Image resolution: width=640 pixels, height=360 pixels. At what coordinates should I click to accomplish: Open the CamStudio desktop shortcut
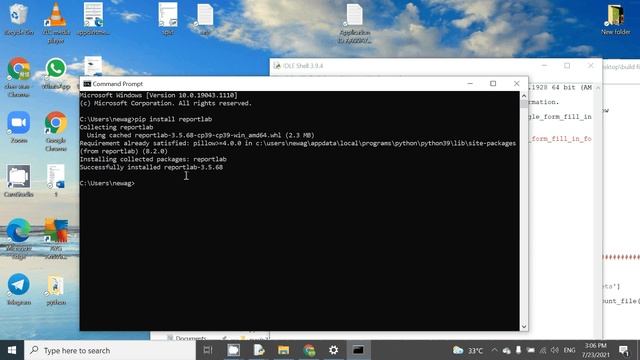click(x=19, y=181)
